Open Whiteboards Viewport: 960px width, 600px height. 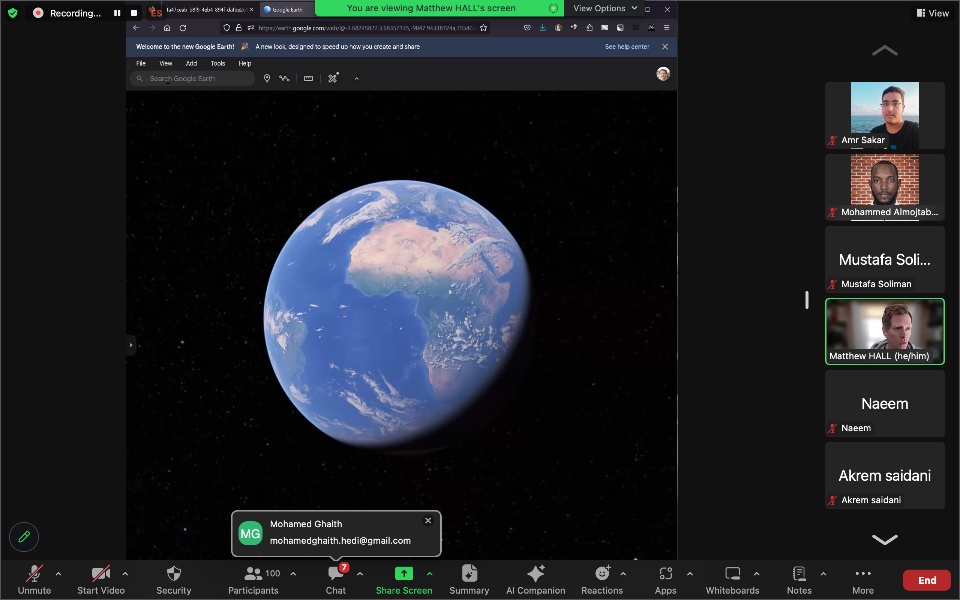point(732,580)
